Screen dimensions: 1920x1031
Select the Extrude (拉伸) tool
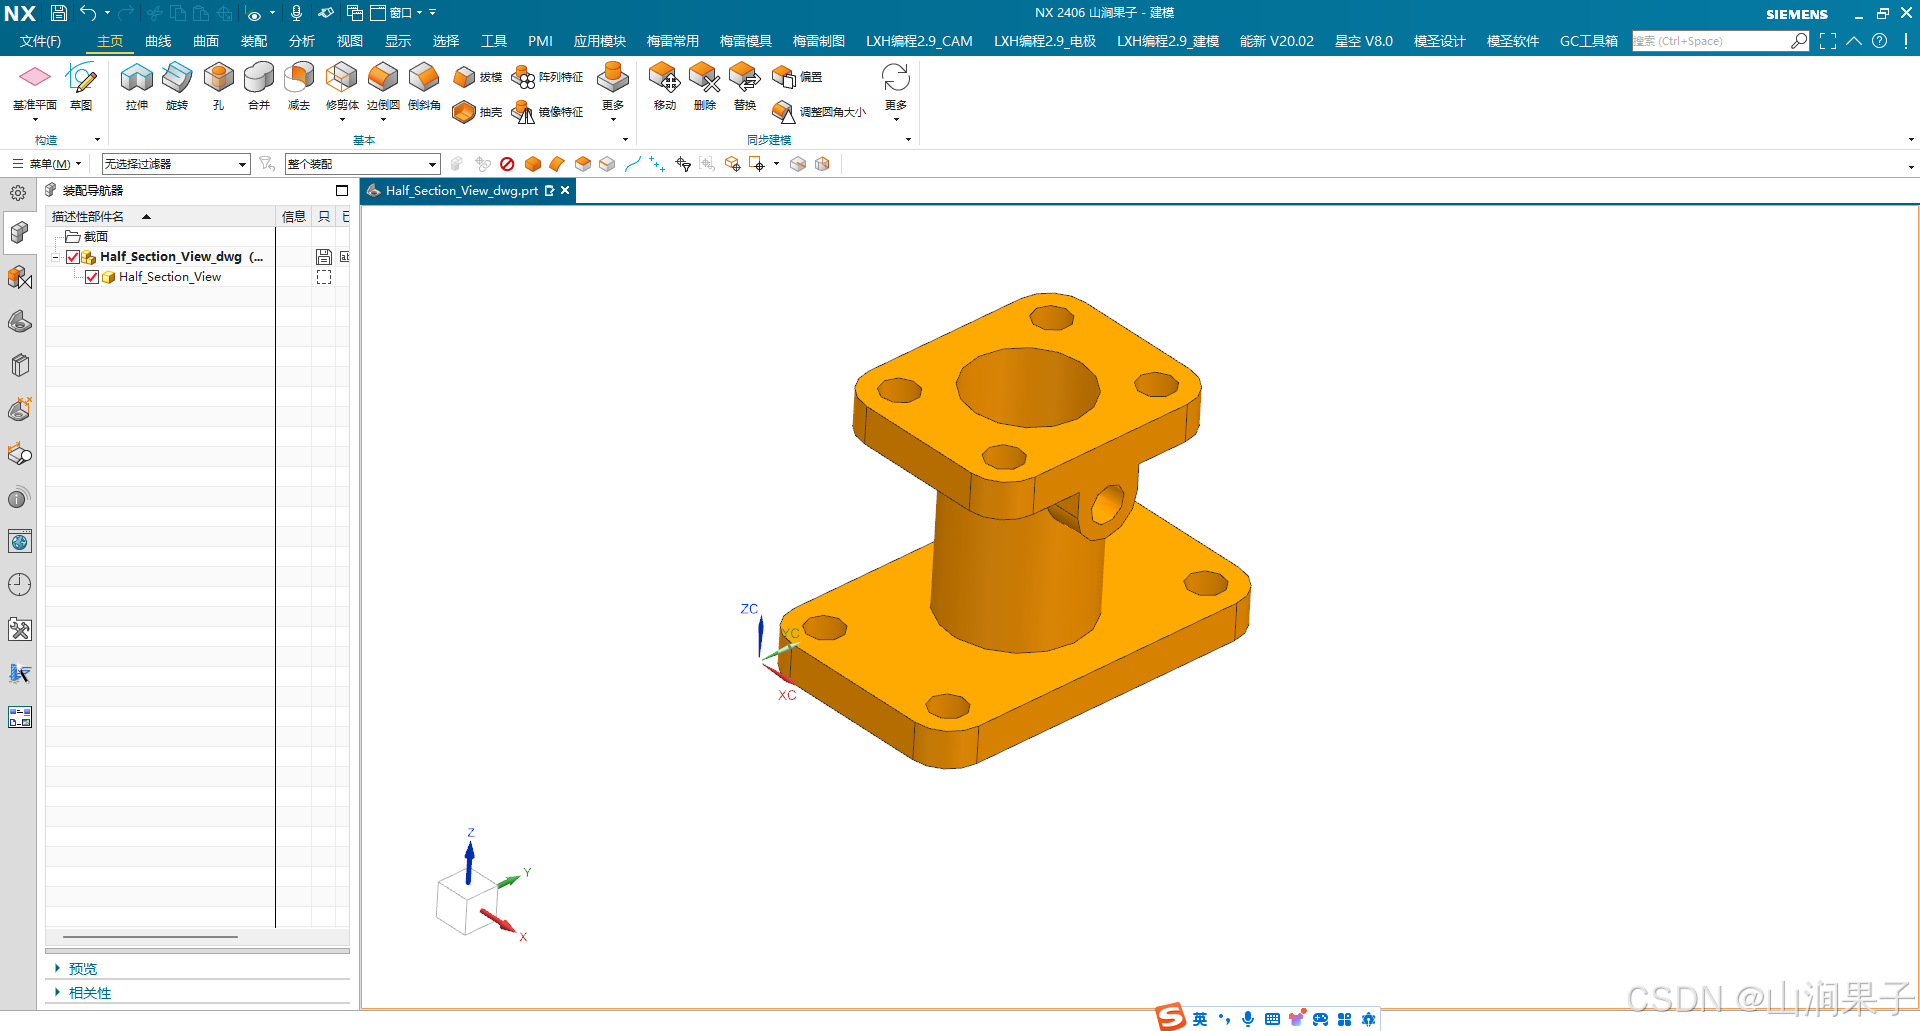click(x=137, y=88)
